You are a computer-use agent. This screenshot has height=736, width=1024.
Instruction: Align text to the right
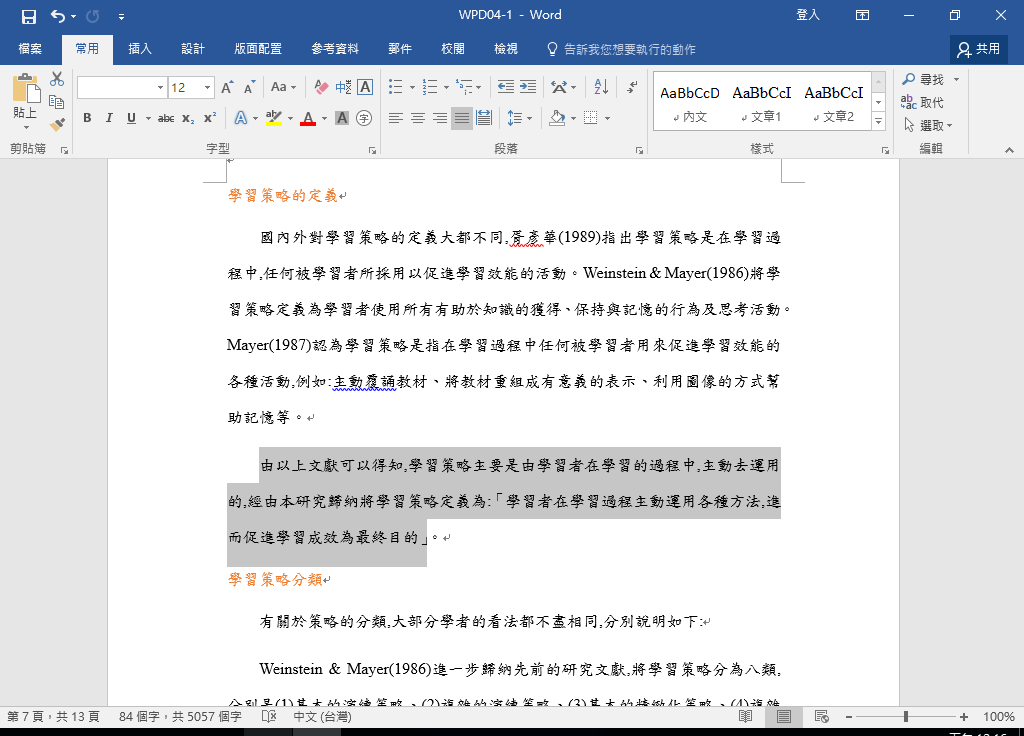440,118
